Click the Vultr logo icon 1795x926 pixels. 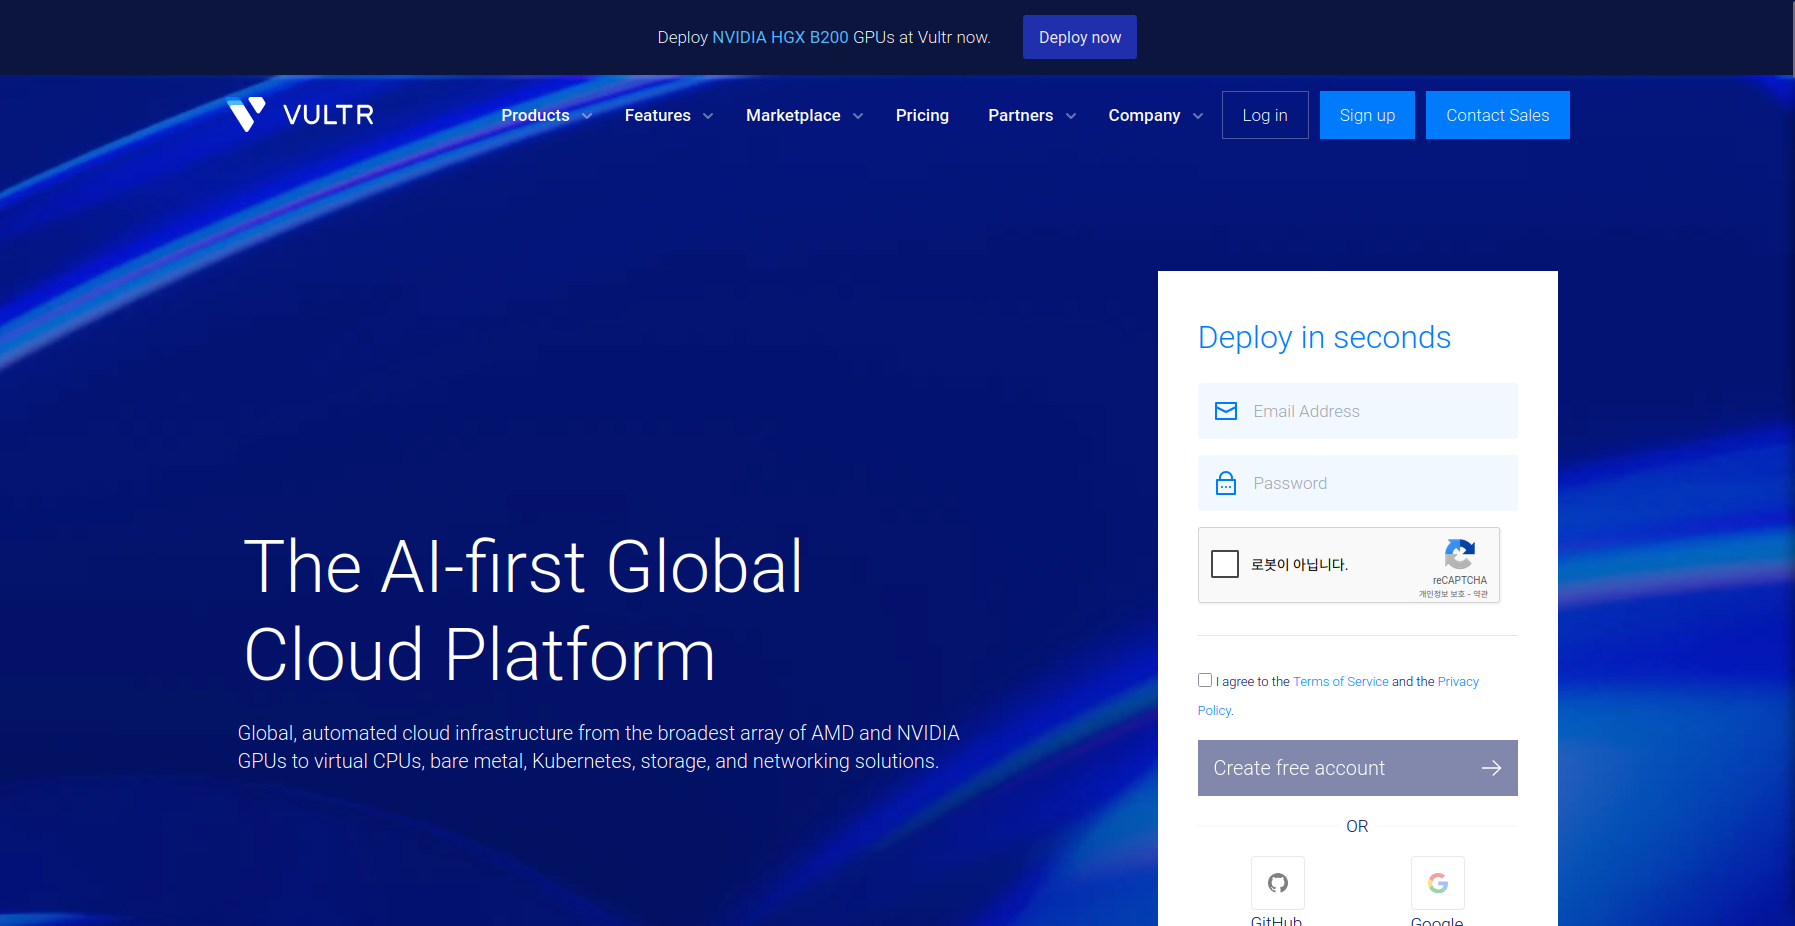click(246, 114)
